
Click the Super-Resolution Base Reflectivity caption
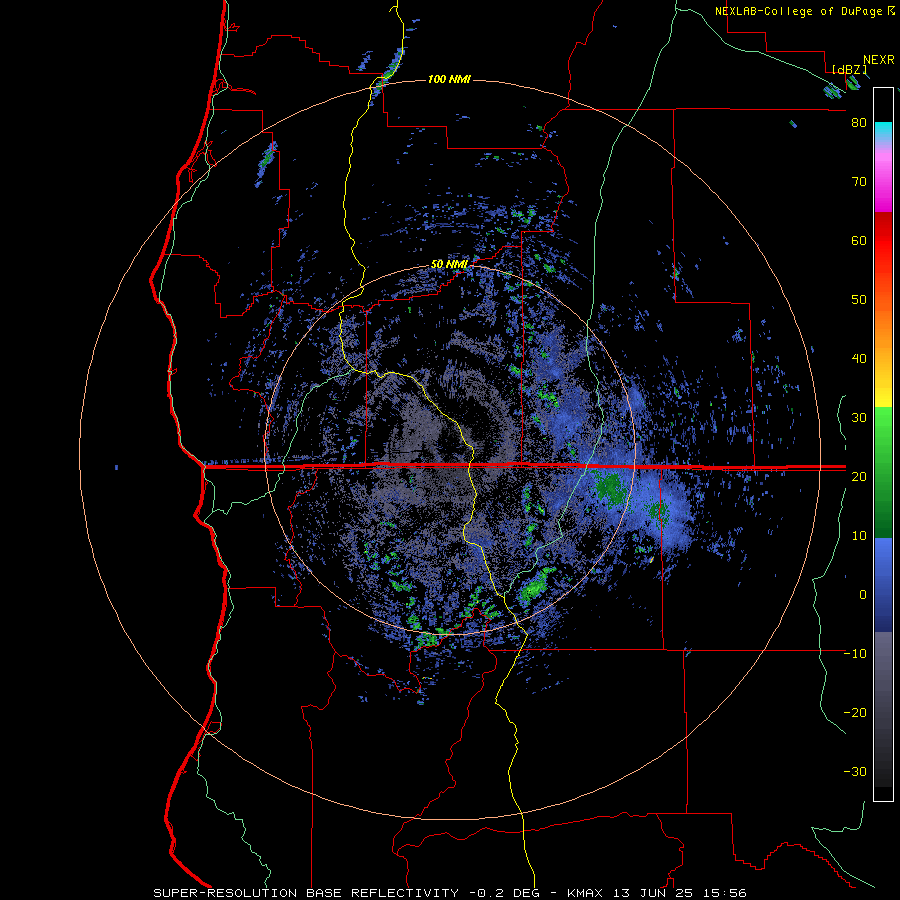(306, 893)
